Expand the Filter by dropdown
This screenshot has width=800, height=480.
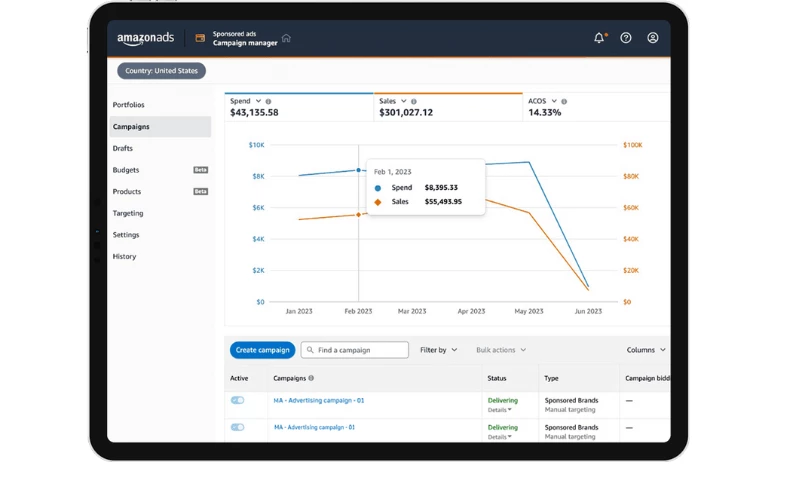438,350
